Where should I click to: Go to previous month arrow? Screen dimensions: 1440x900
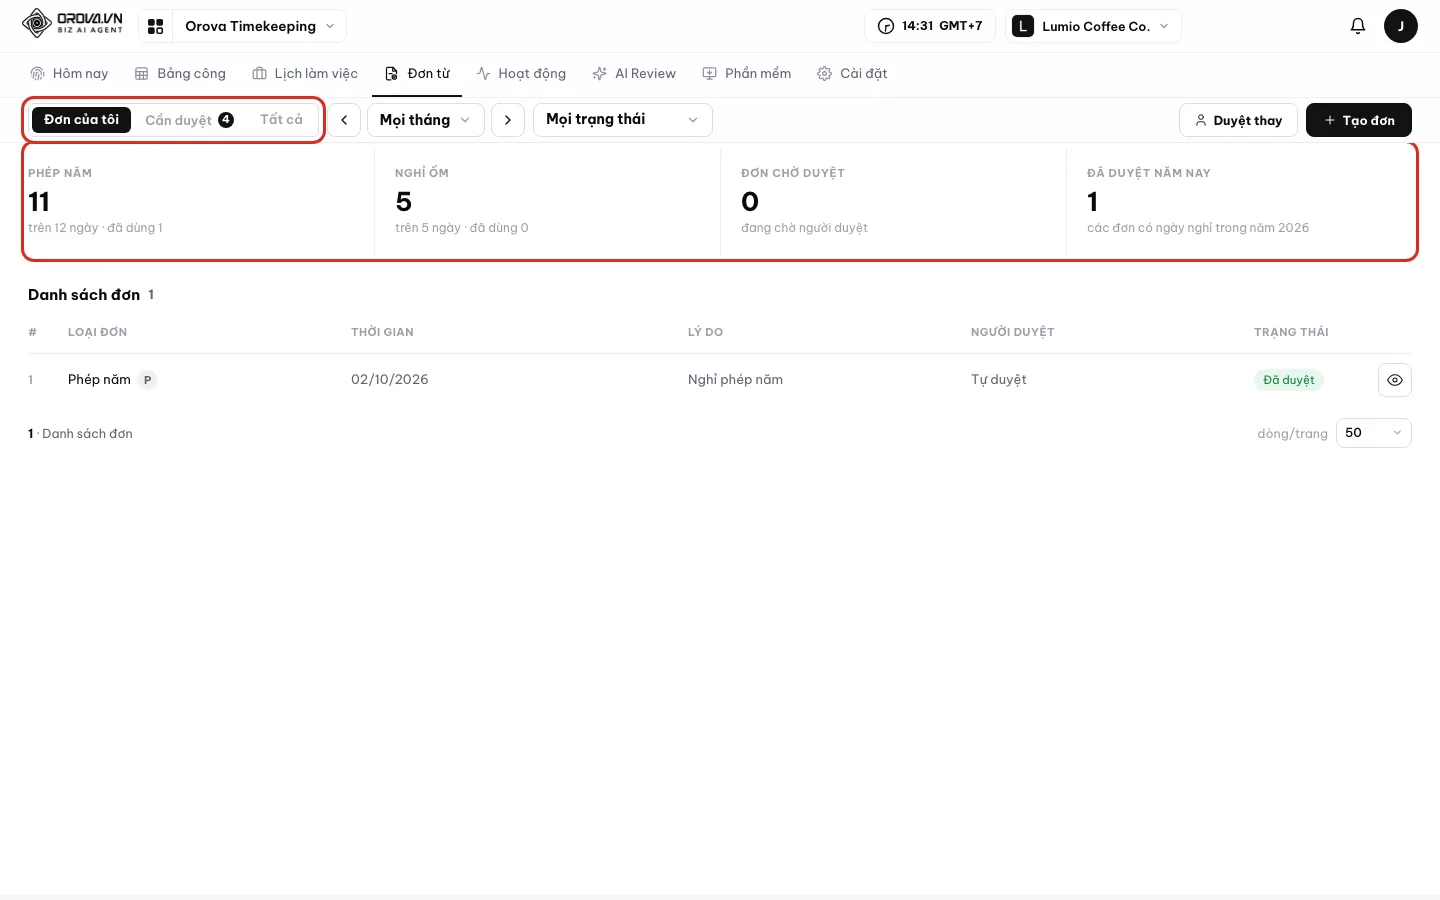point(344,120)
